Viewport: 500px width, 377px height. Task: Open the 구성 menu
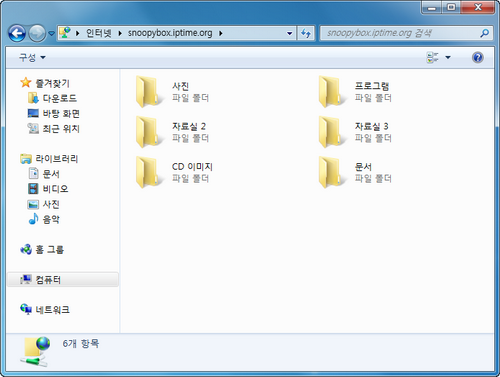[32, 57]
